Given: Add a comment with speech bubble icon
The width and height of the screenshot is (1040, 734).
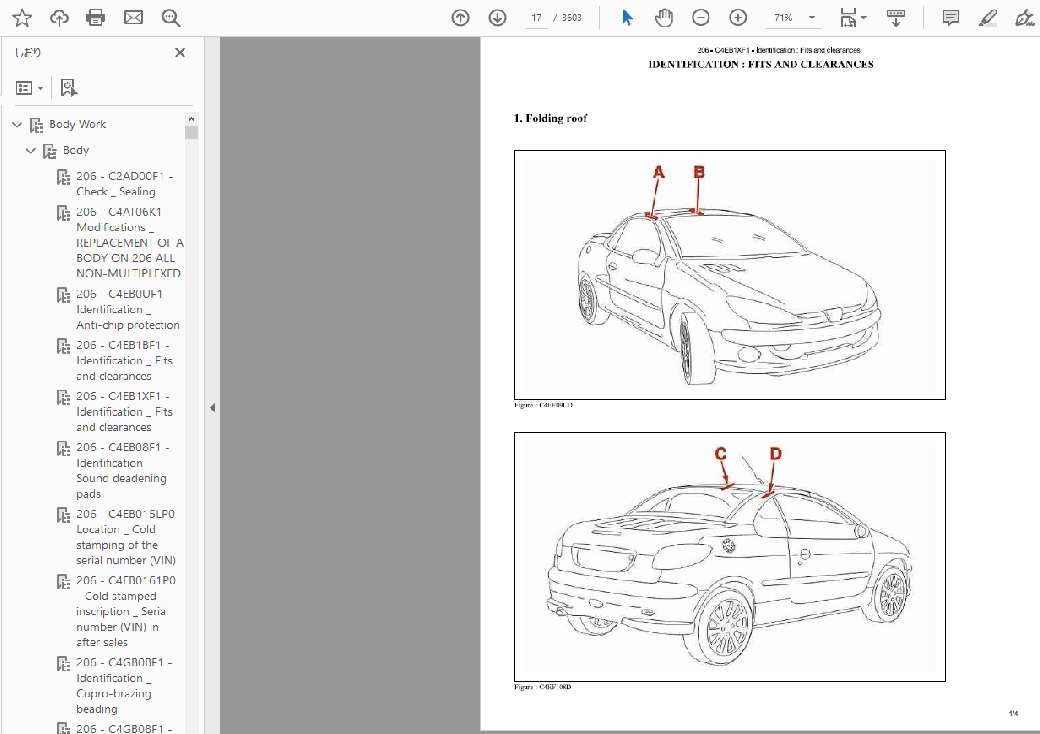Looking at the screenshot, I should pyautogui.click(x=950, y=18).
